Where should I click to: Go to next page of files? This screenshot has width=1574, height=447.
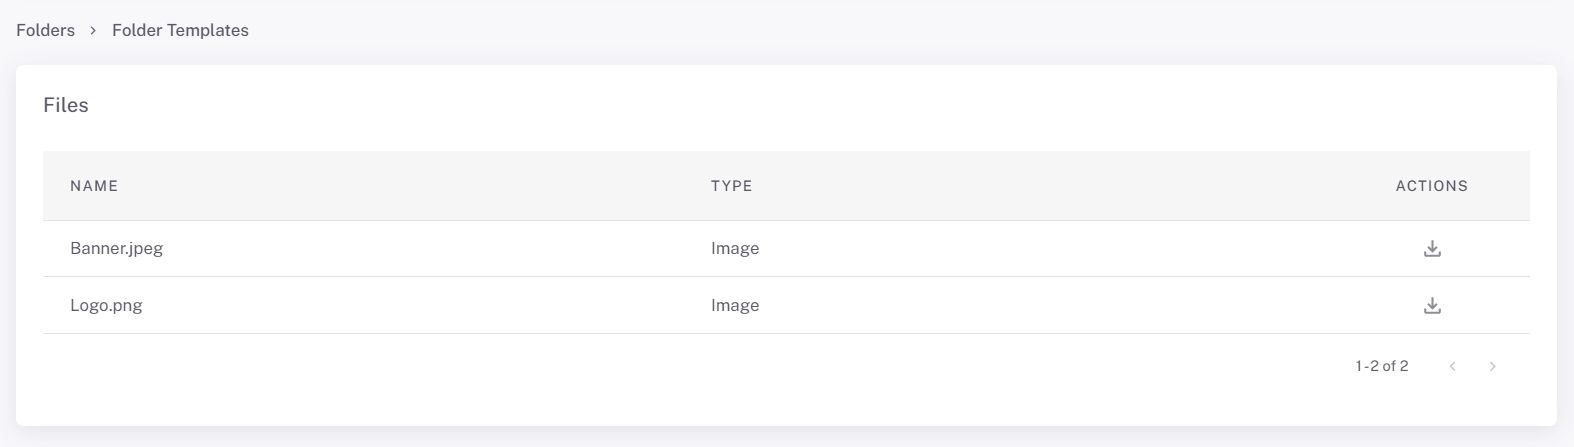click(1492, 367)
